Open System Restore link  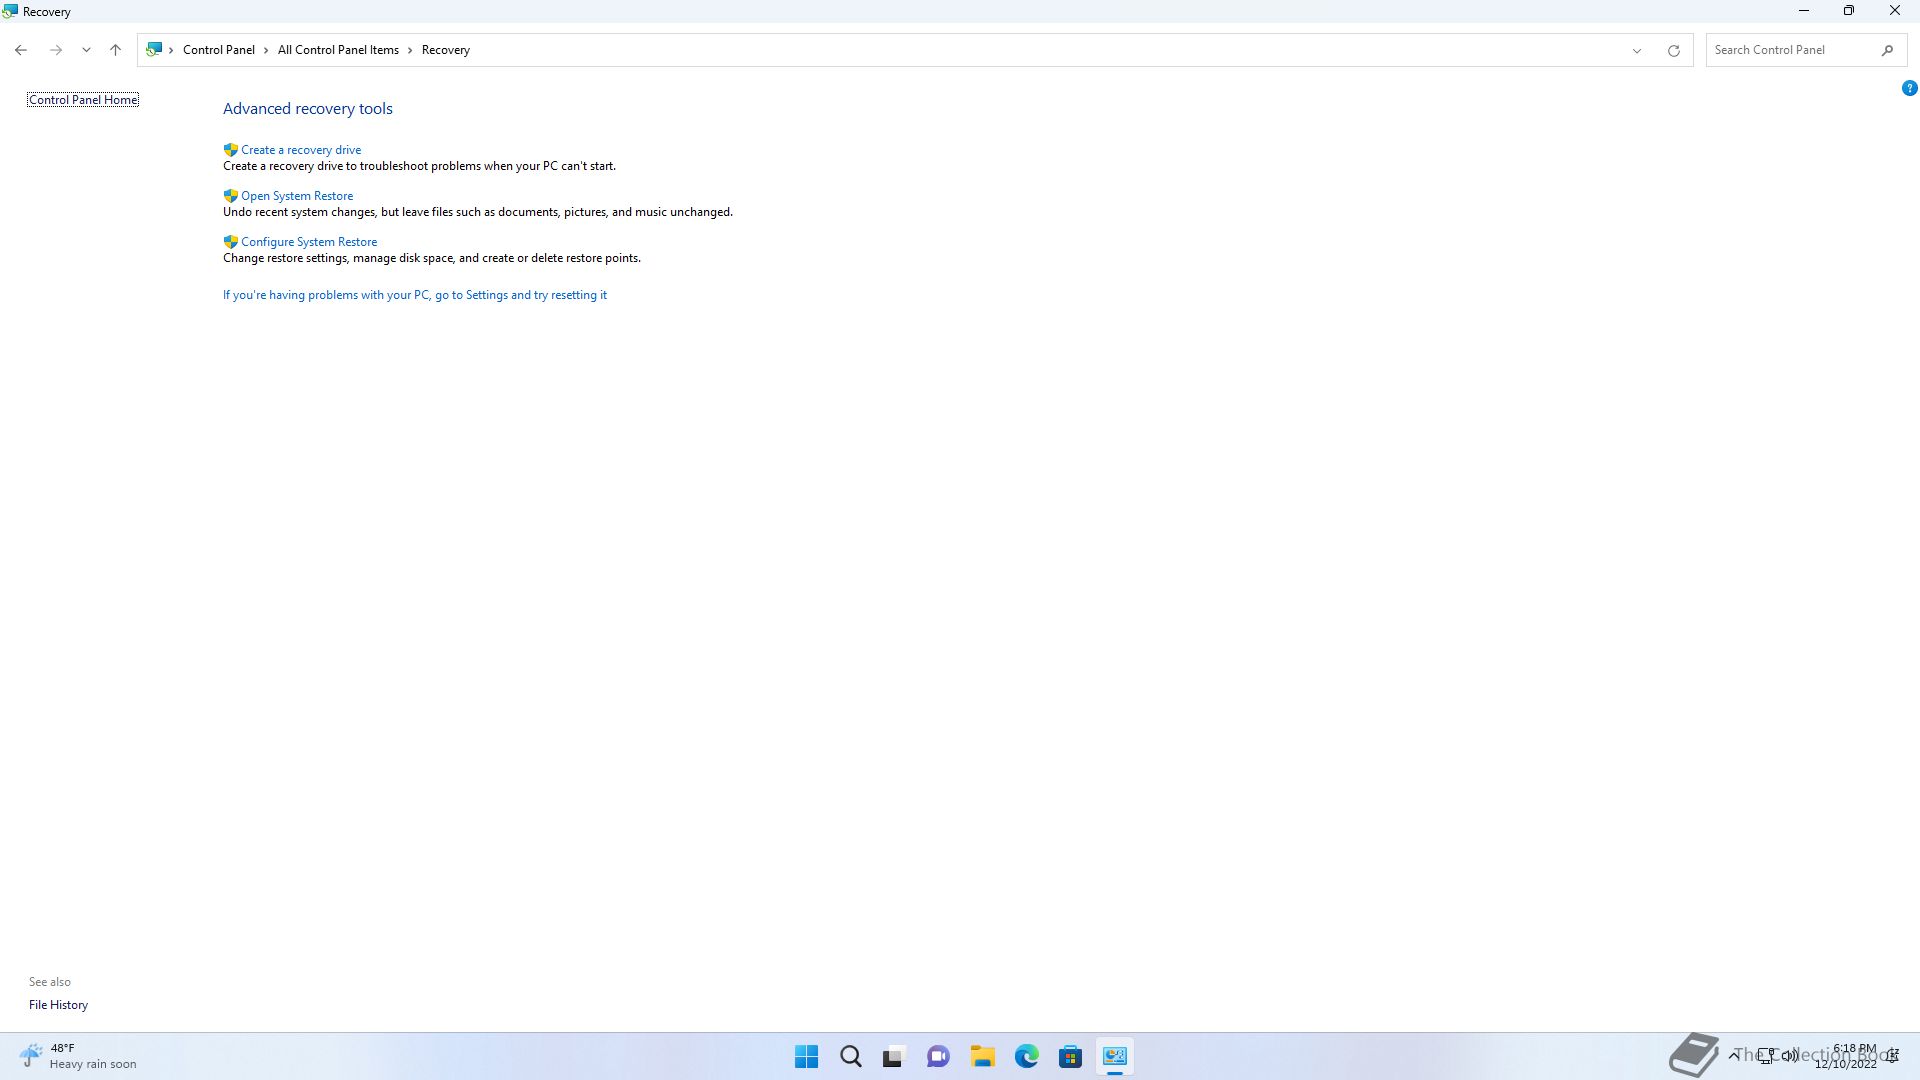(x=296, y=196)
